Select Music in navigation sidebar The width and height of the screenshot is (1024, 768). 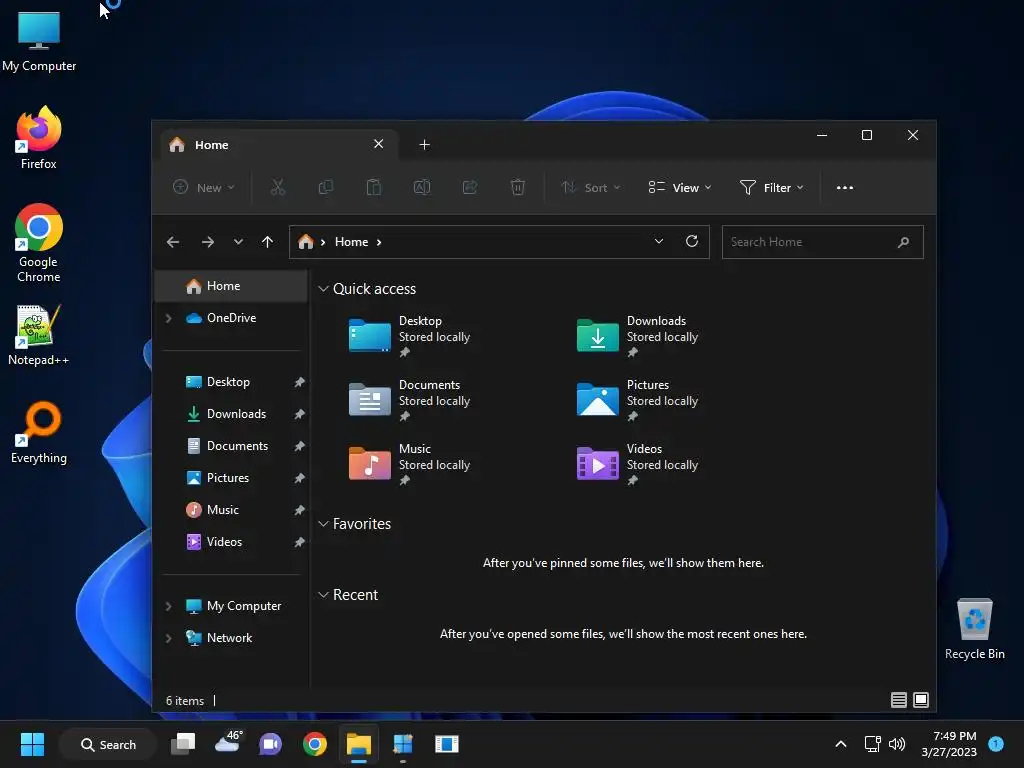coord(231,510)
